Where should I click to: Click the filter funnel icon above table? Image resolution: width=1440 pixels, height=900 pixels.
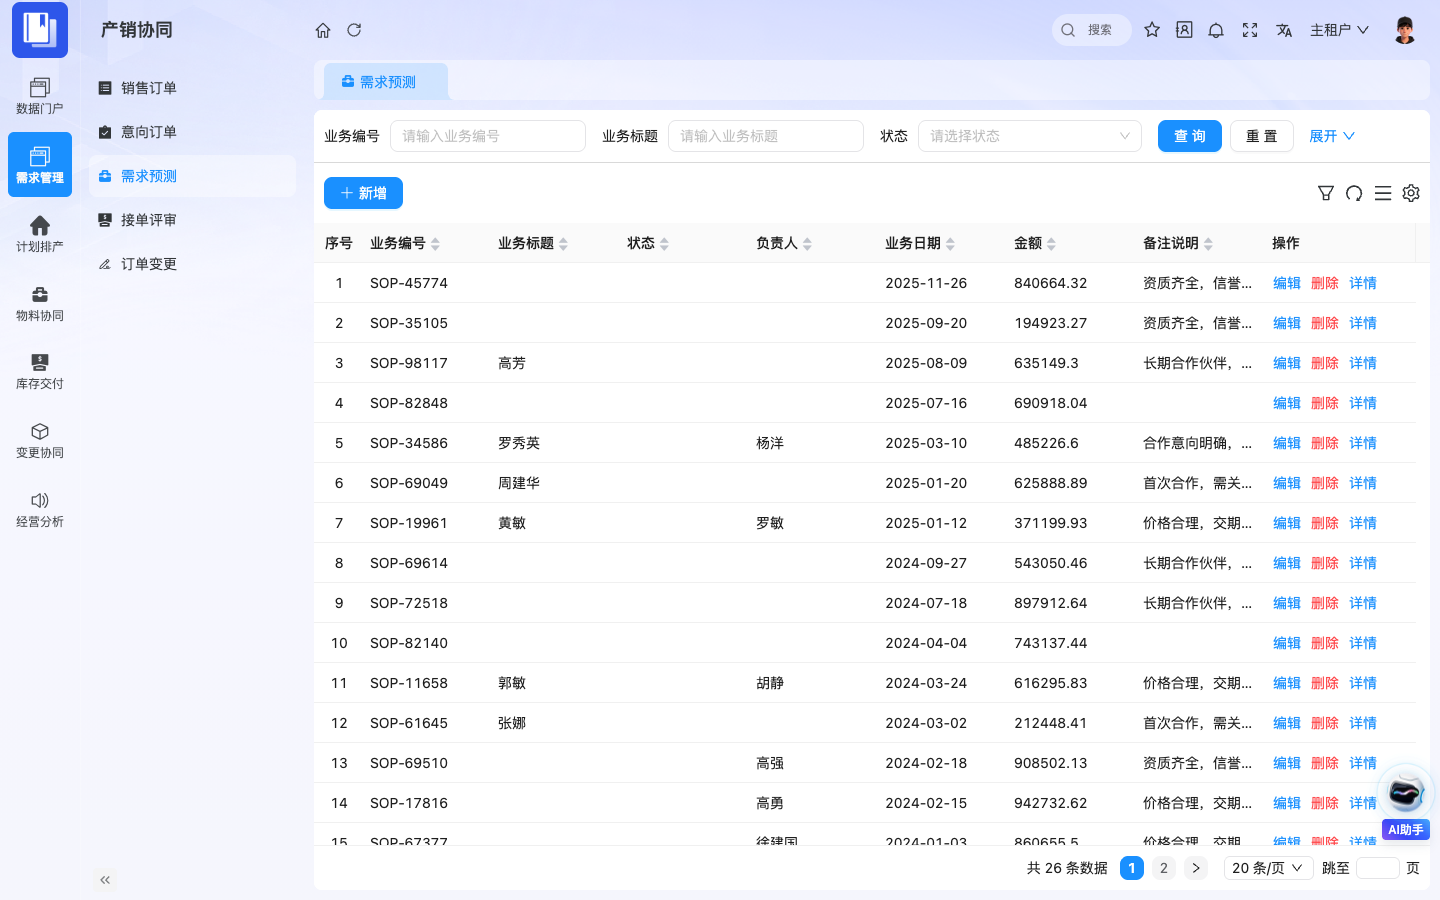(1326, 193)
